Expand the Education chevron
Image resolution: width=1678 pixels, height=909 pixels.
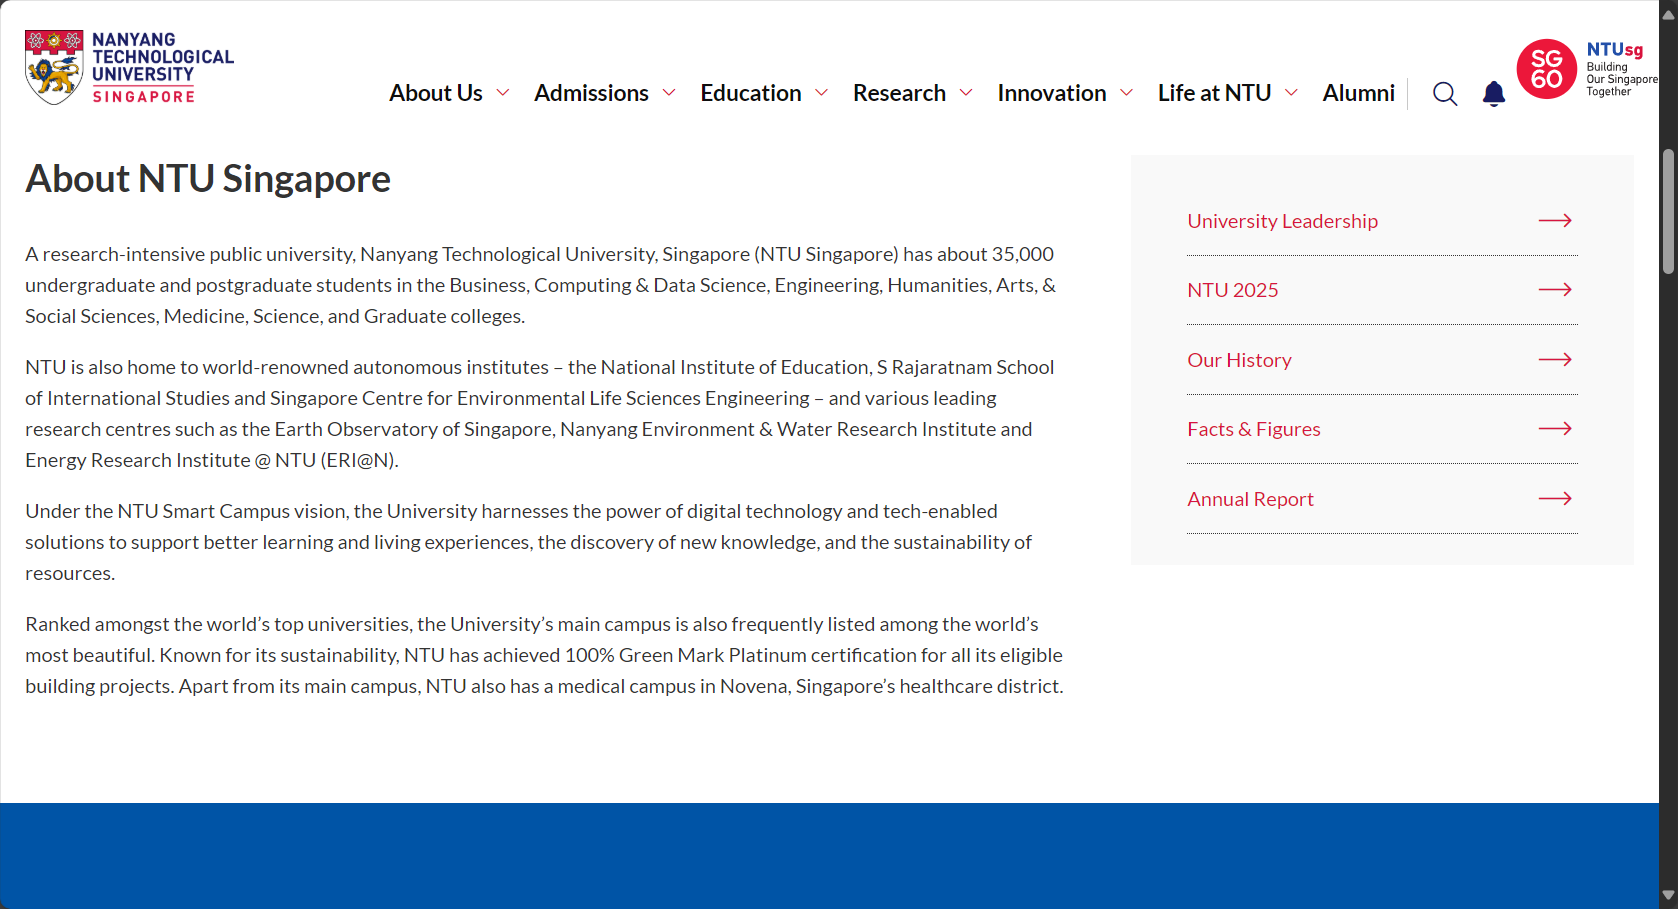(822, 93)
